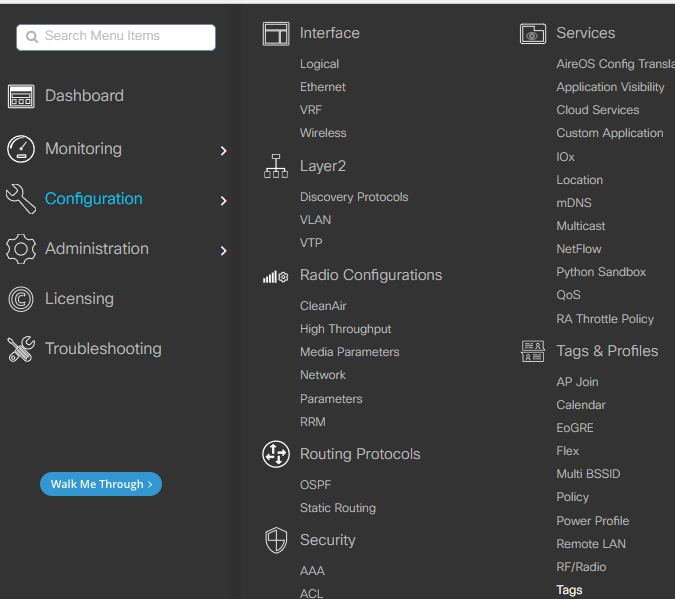Open Parameters under Radio Configurations
The image size is (675, 599).
(331, 399)
